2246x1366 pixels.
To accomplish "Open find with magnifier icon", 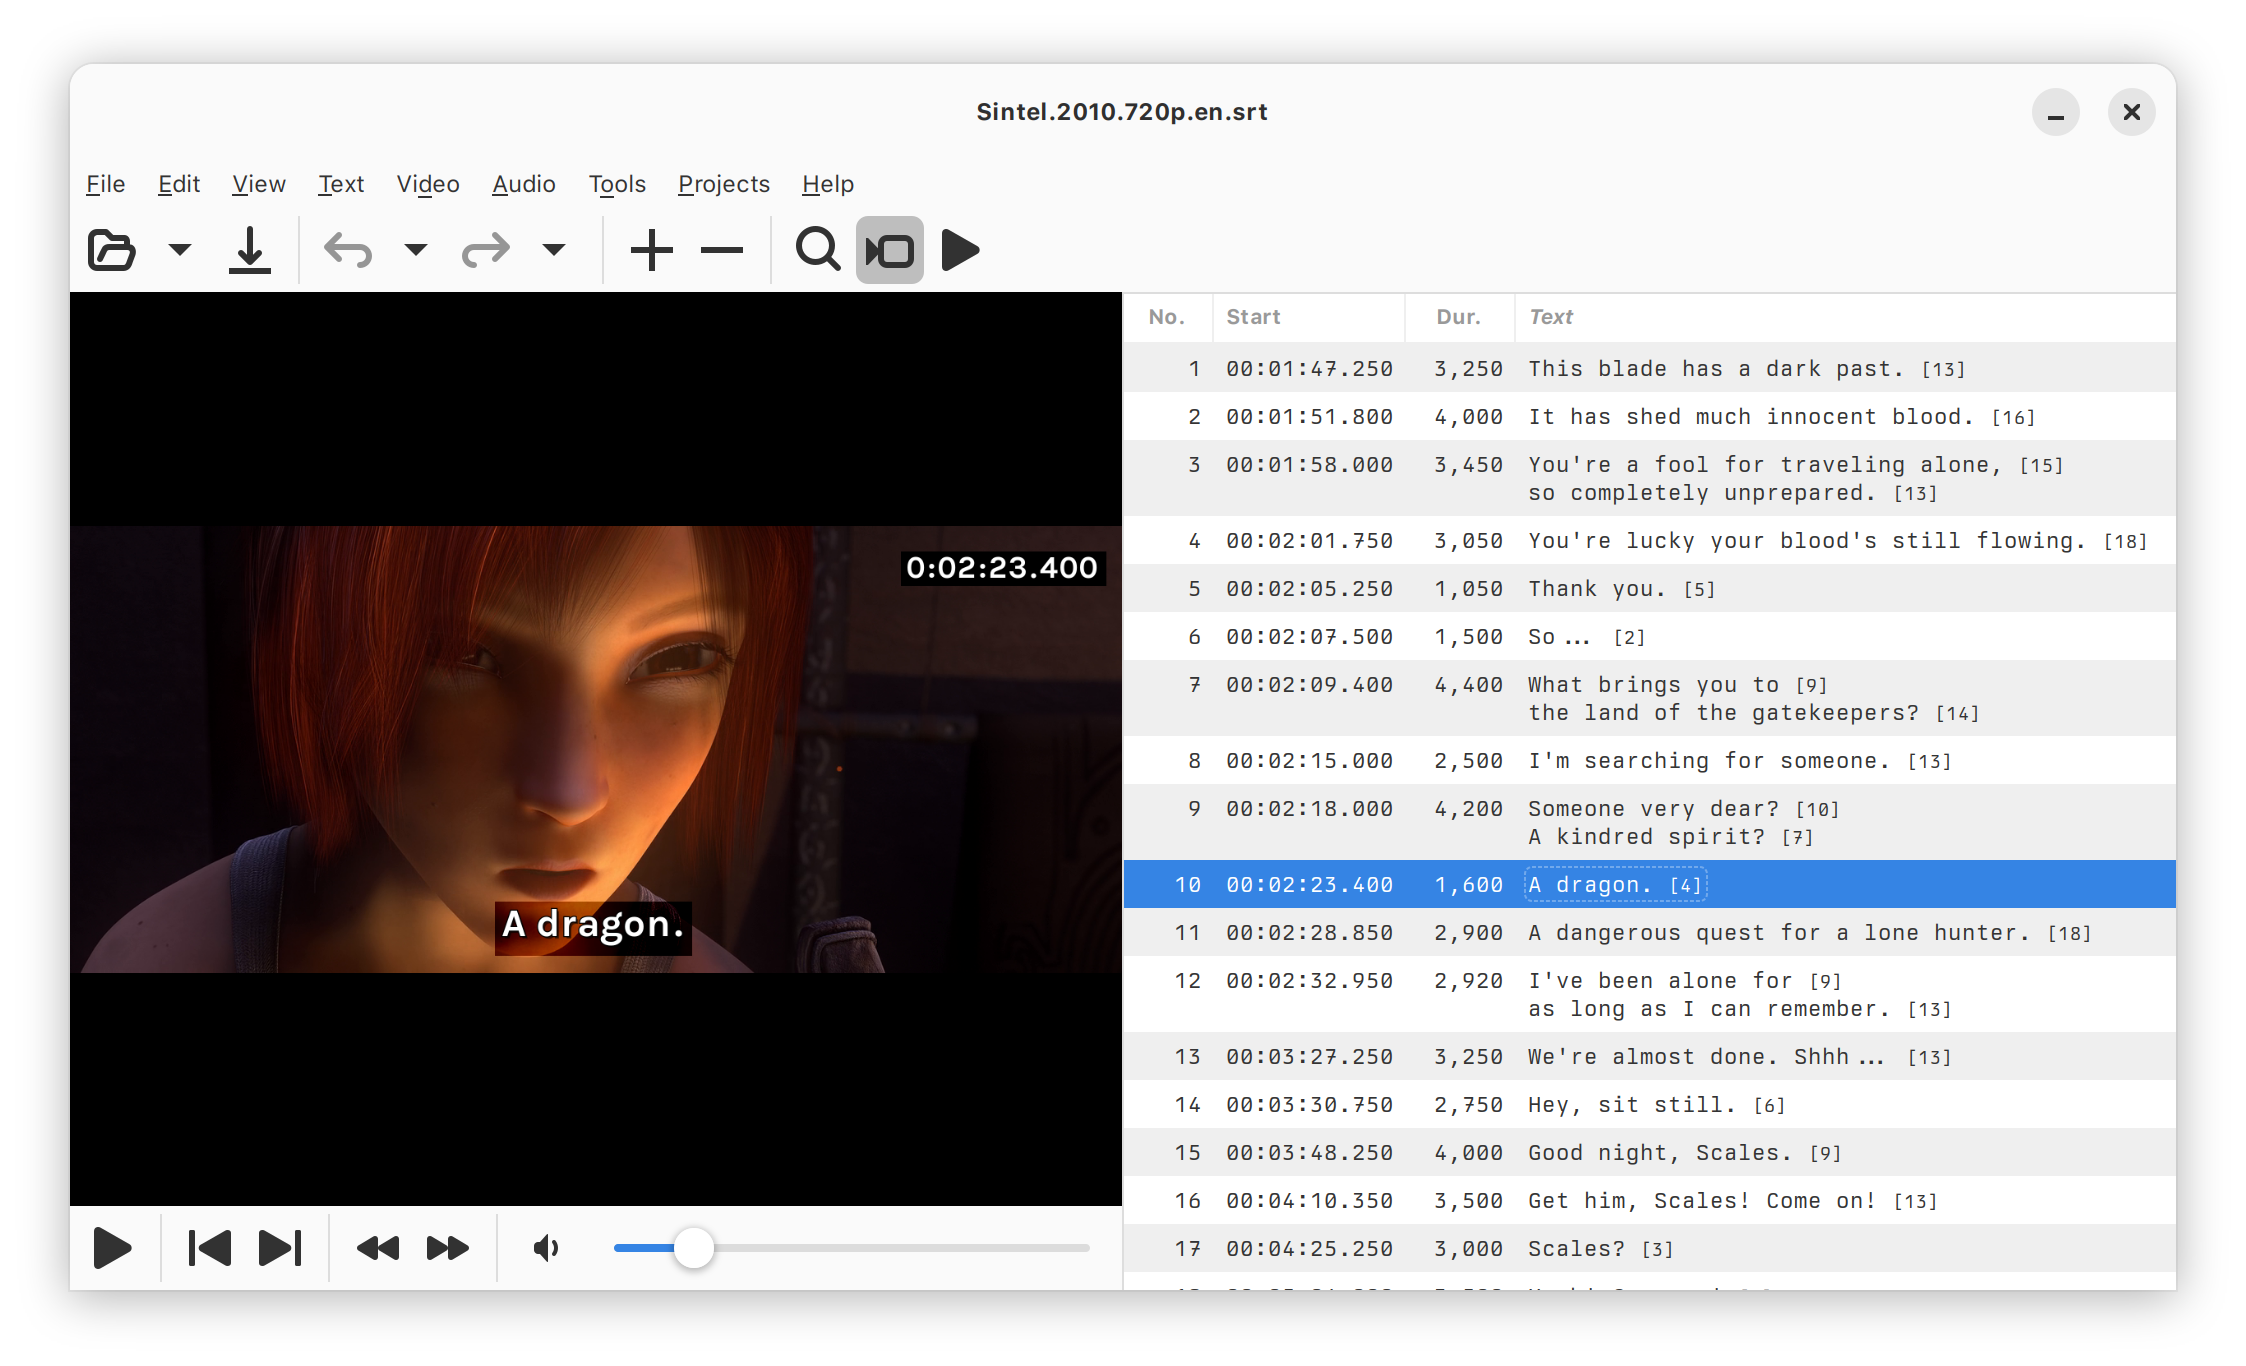I will click(x=817, y=250).
